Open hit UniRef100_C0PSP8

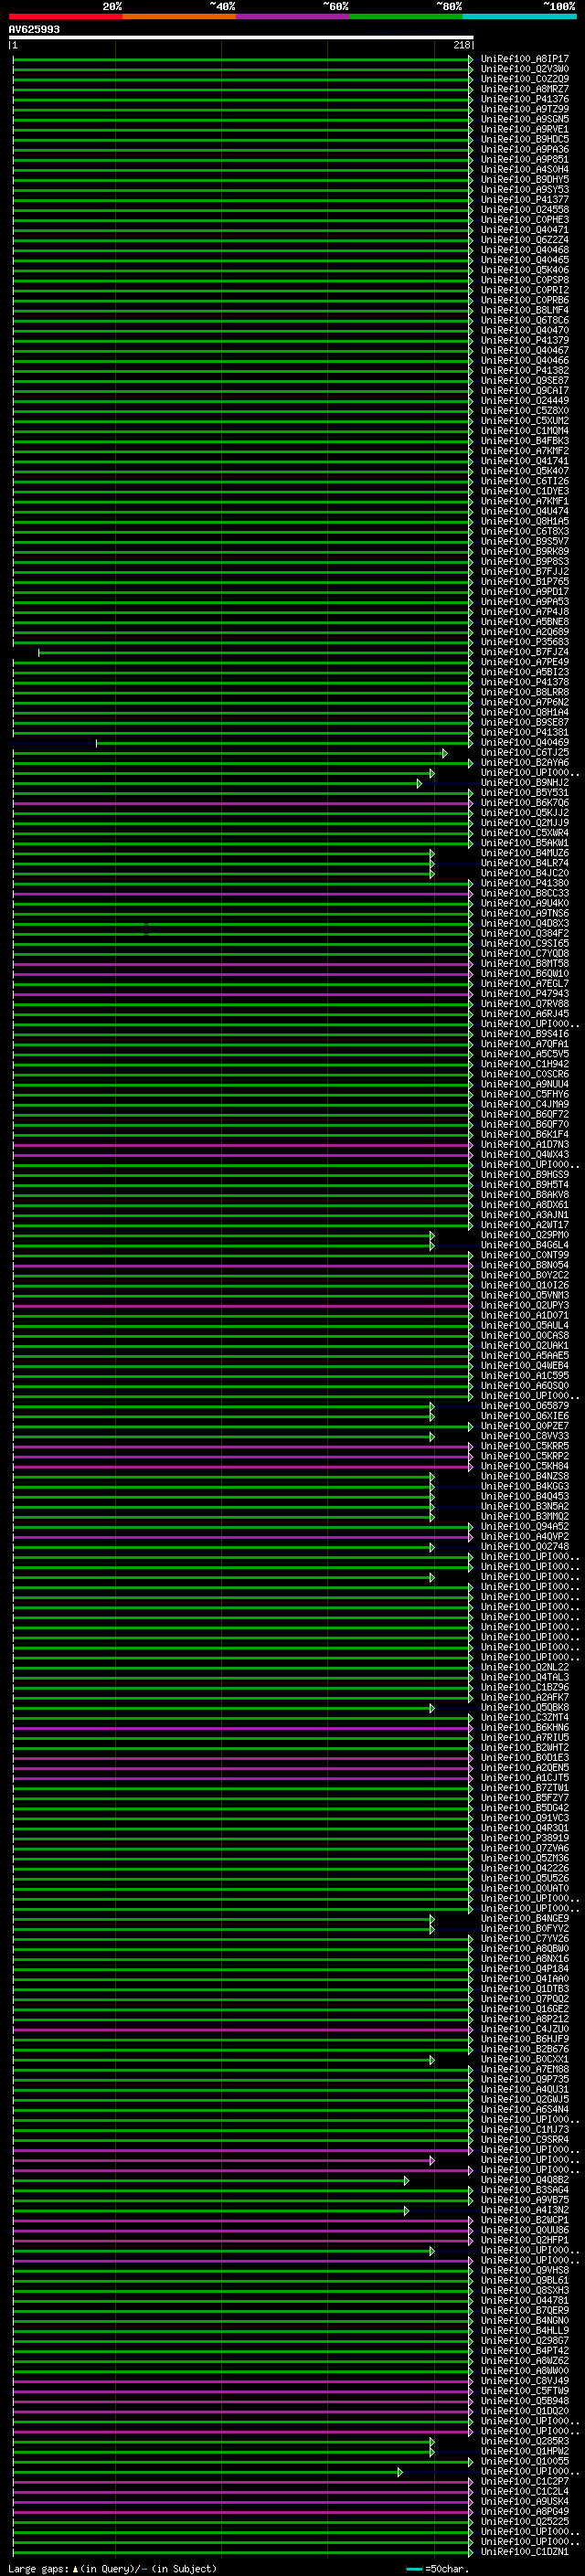click(x=524, y=280)
